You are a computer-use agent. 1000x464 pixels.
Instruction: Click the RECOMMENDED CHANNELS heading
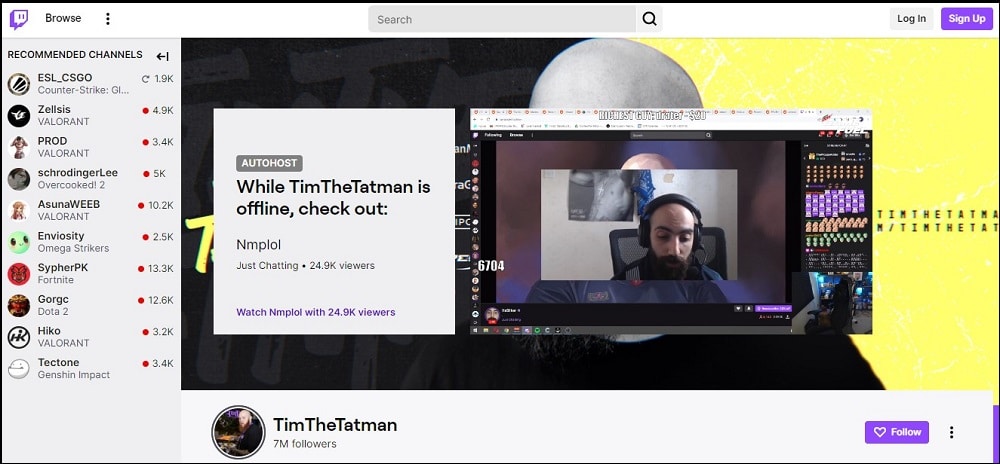pyautogui.click(x=75, y=55)
